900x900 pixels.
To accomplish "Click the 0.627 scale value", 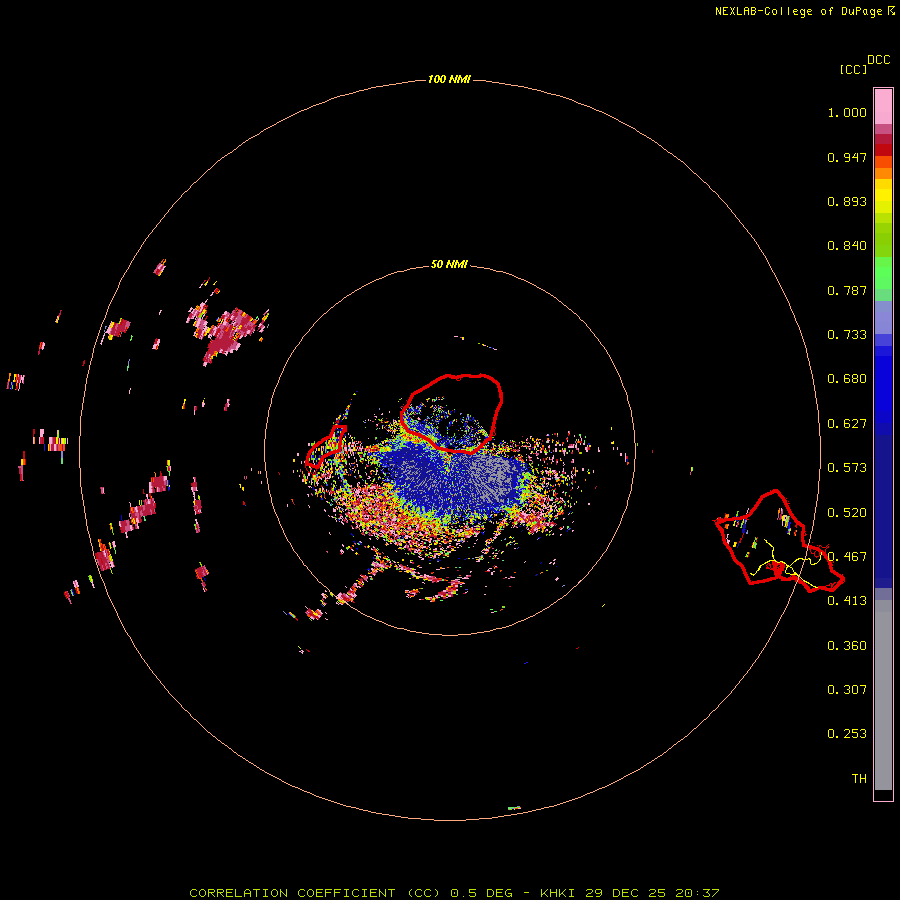I will (x=847, y=424).
